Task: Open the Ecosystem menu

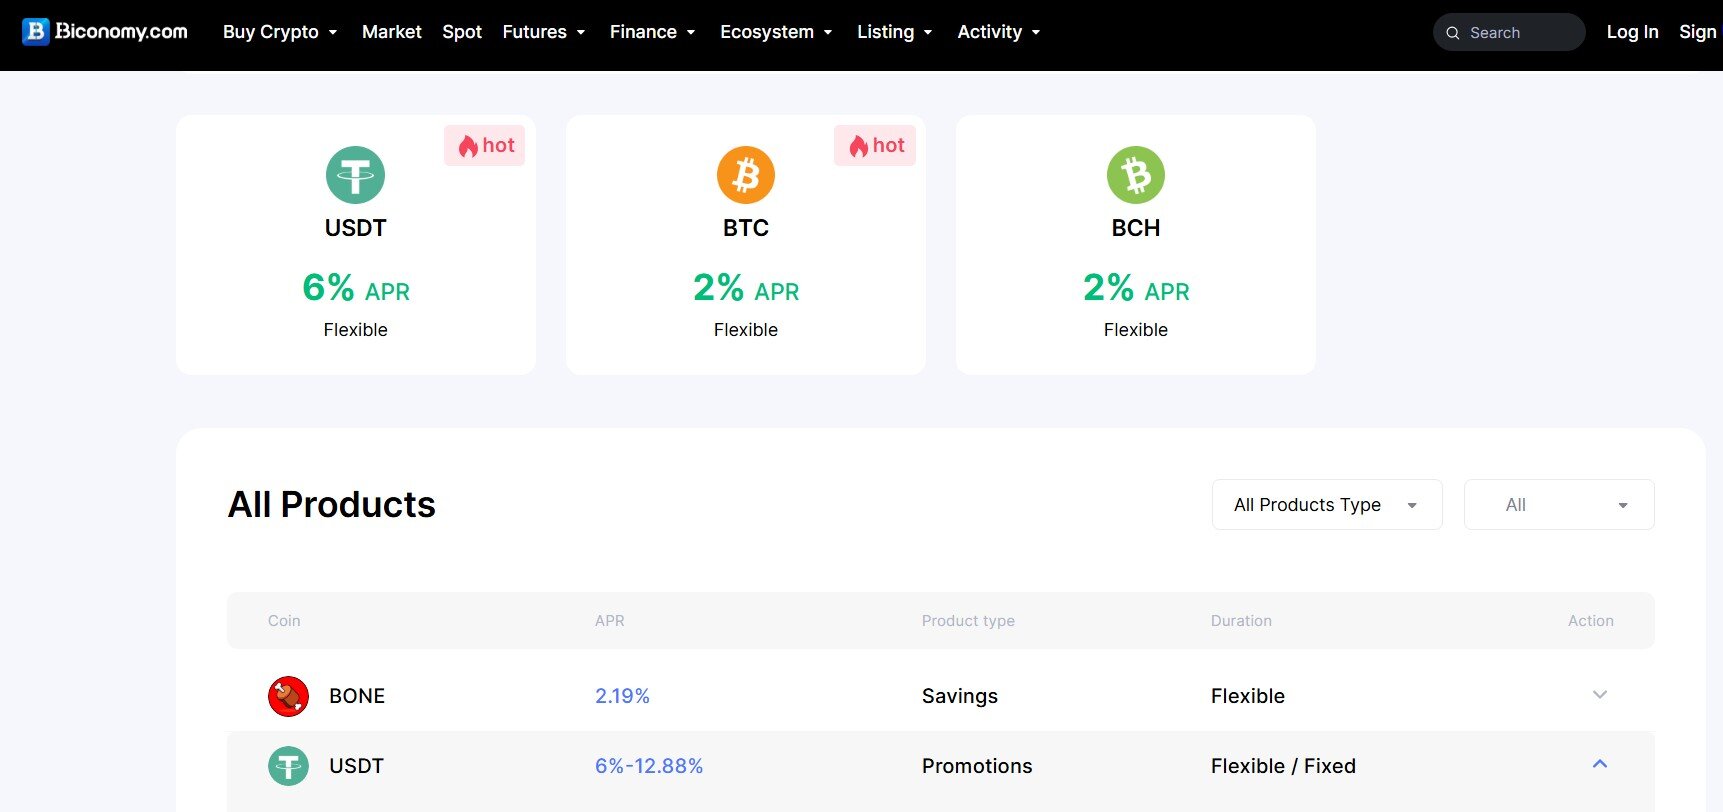Action: (776, 32)
